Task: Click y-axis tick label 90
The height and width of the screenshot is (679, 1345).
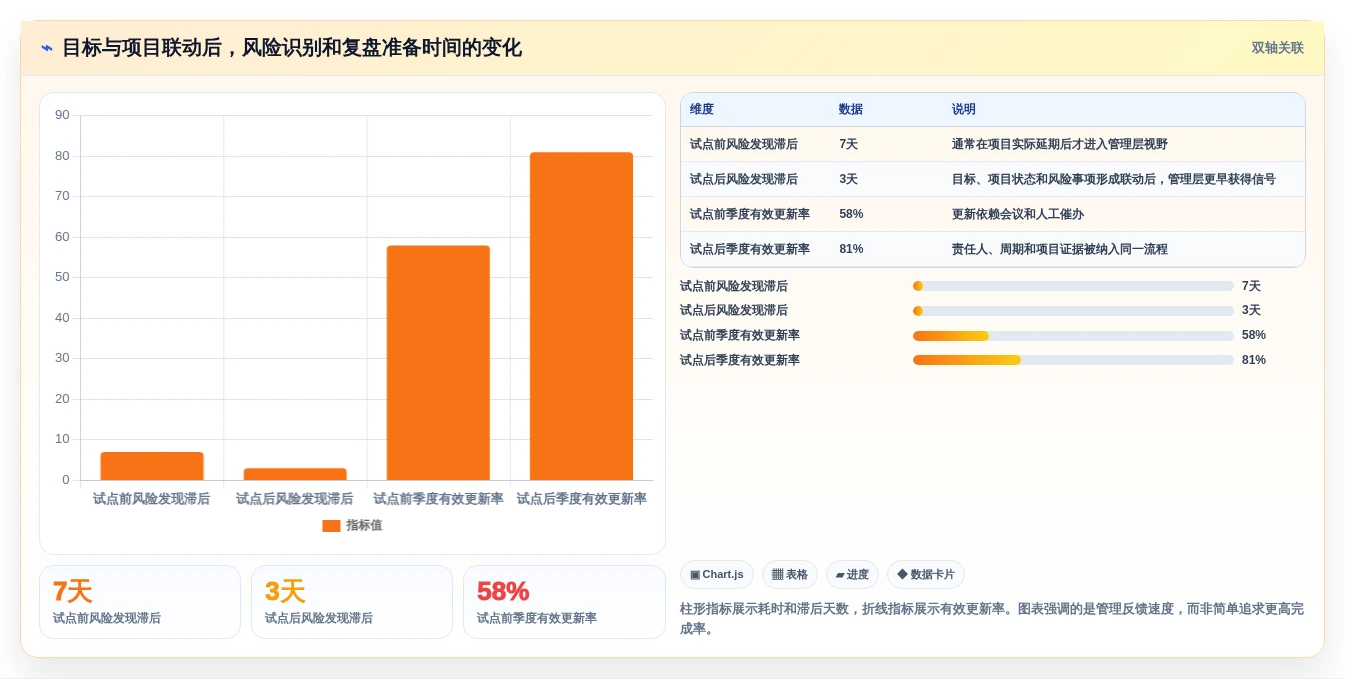Action: 62,115
